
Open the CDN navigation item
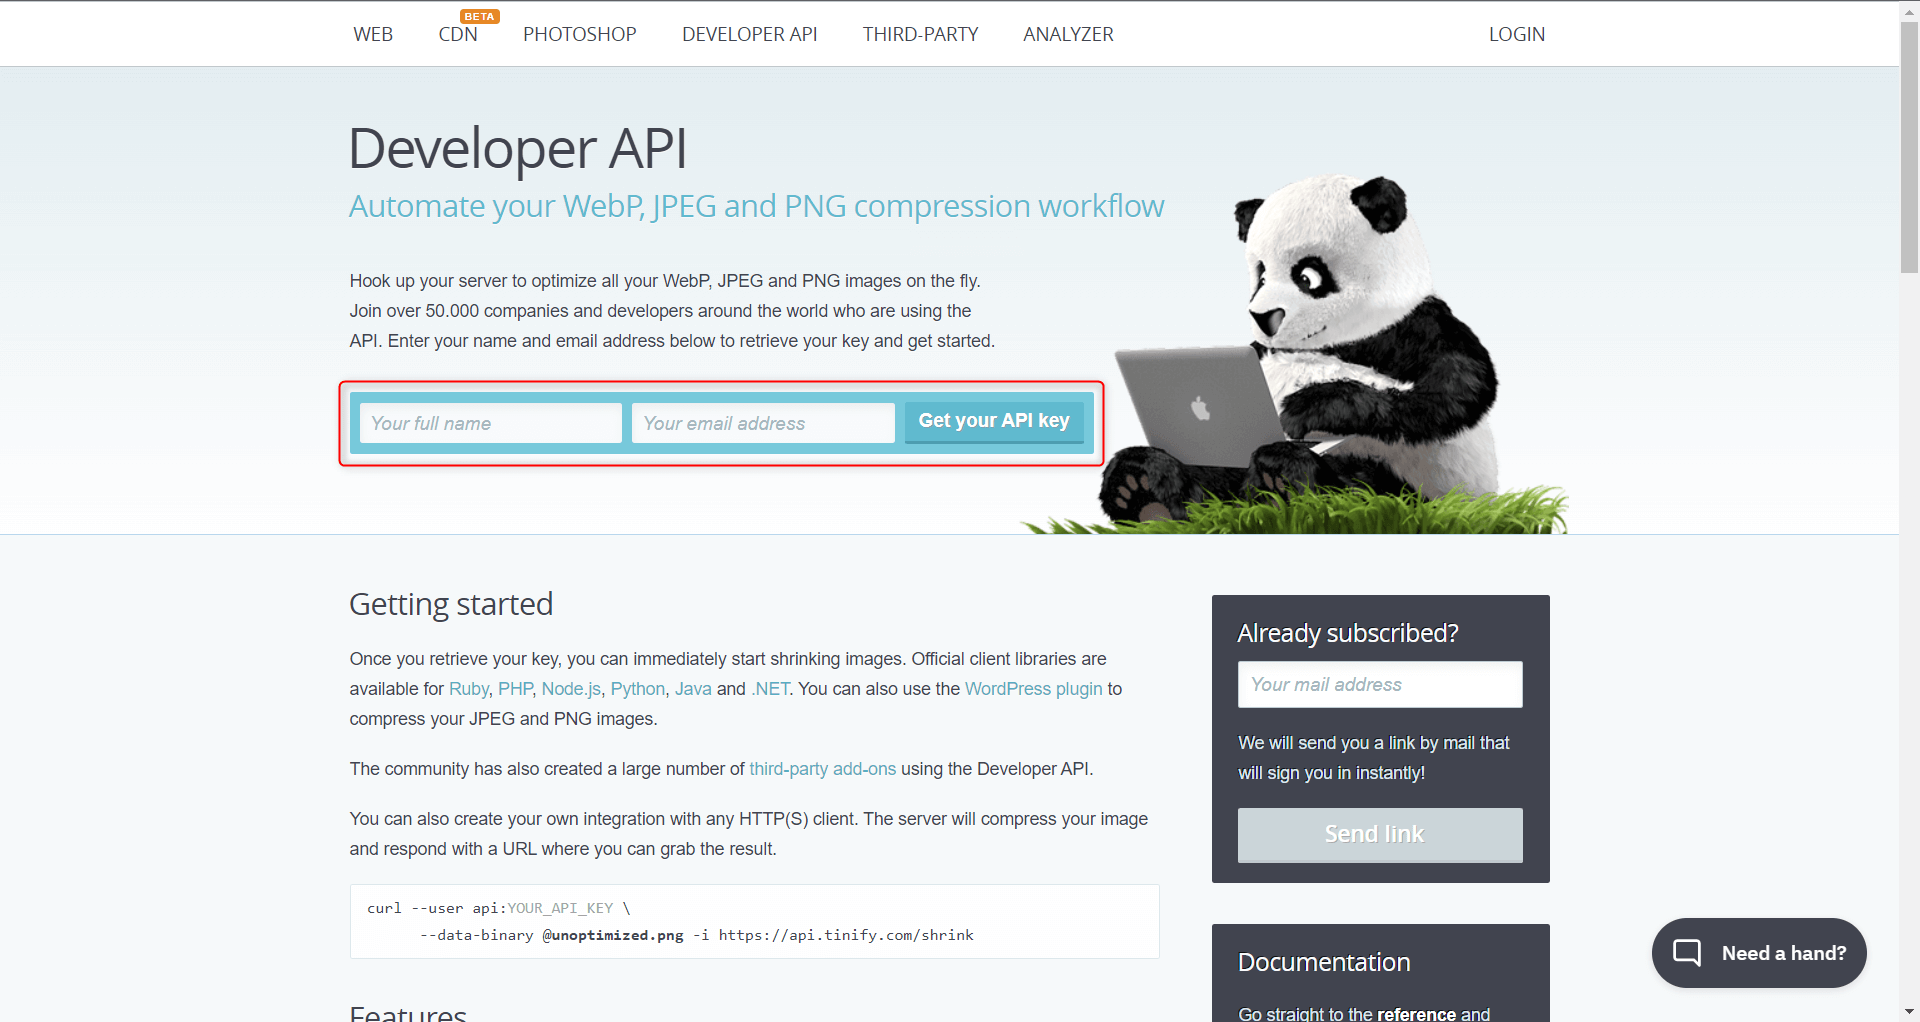click(x=458, y=34)
